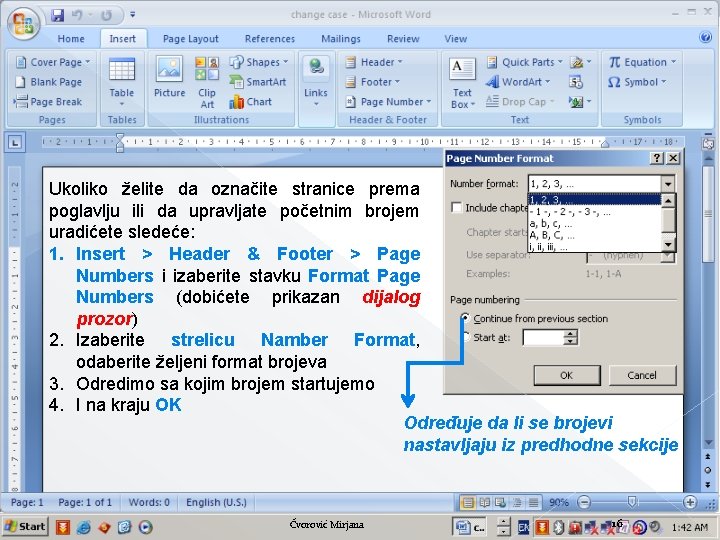Open the Number format dropdown arrow

coord(668,184)
